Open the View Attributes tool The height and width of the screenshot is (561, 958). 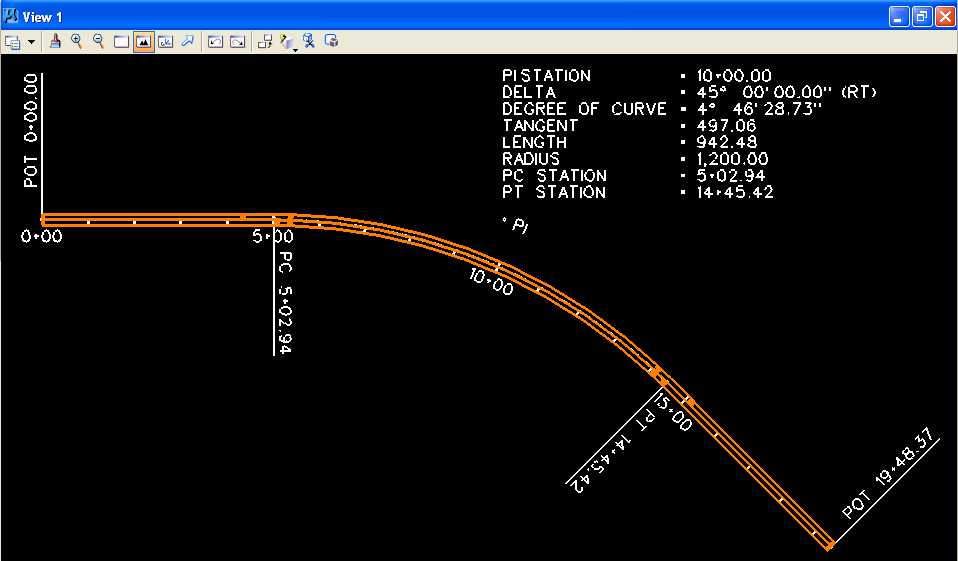click(x=13, y=42)
